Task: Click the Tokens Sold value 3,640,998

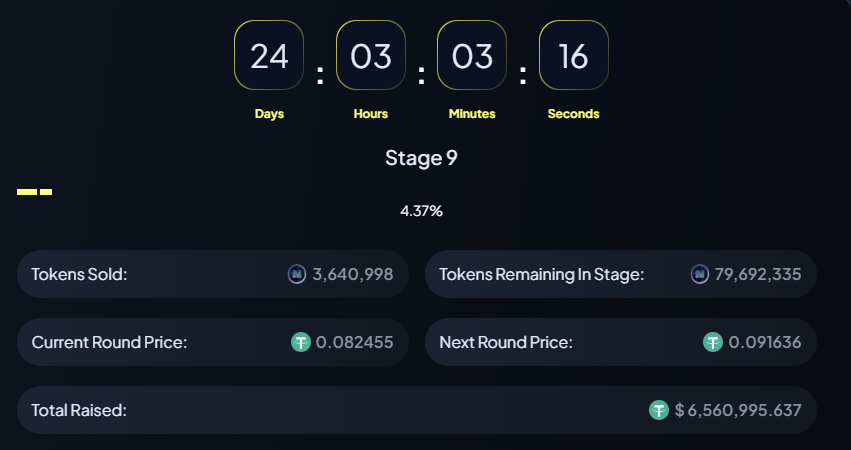Action: (x=353, y=274)
